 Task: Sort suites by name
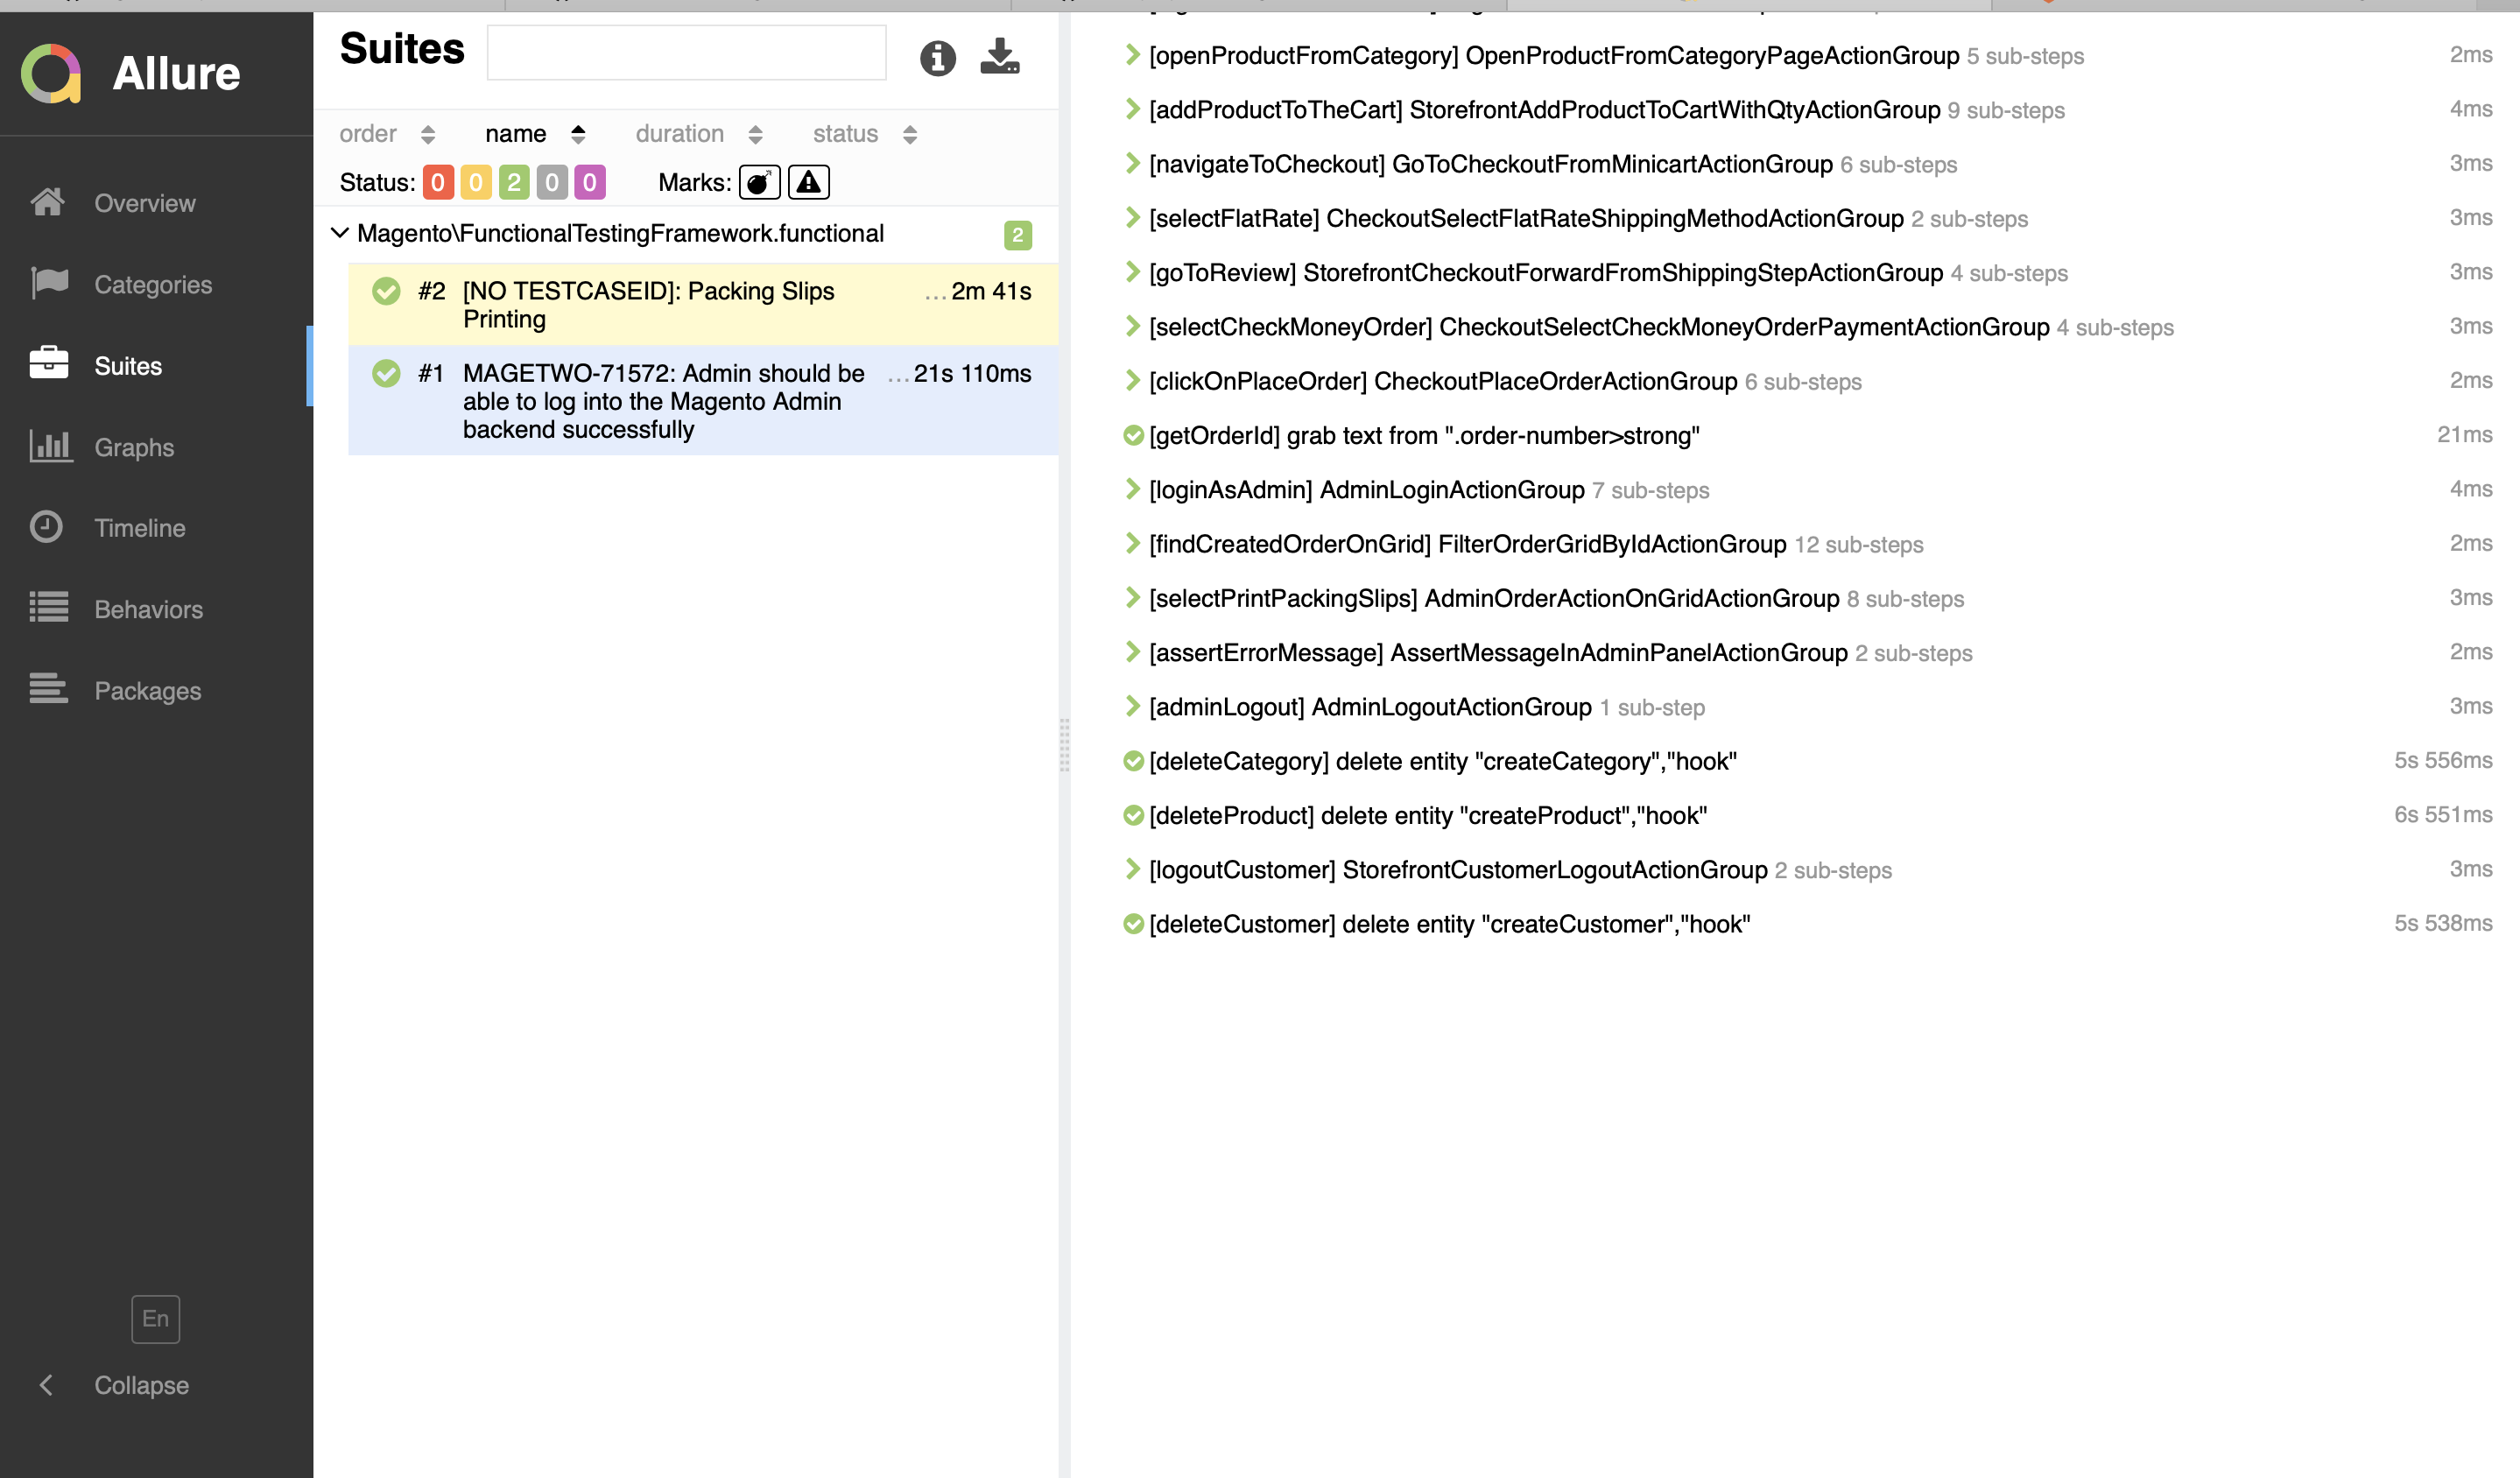pos(535,134)
